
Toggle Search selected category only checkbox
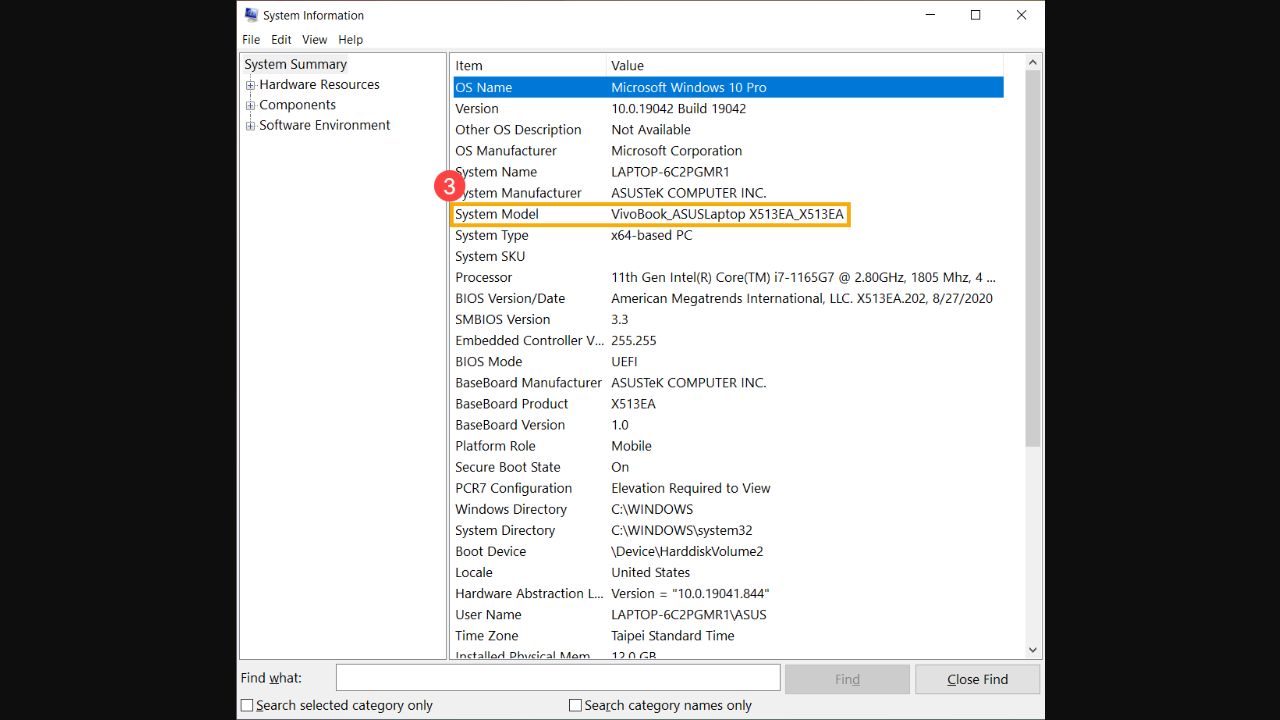pos(247,705)
